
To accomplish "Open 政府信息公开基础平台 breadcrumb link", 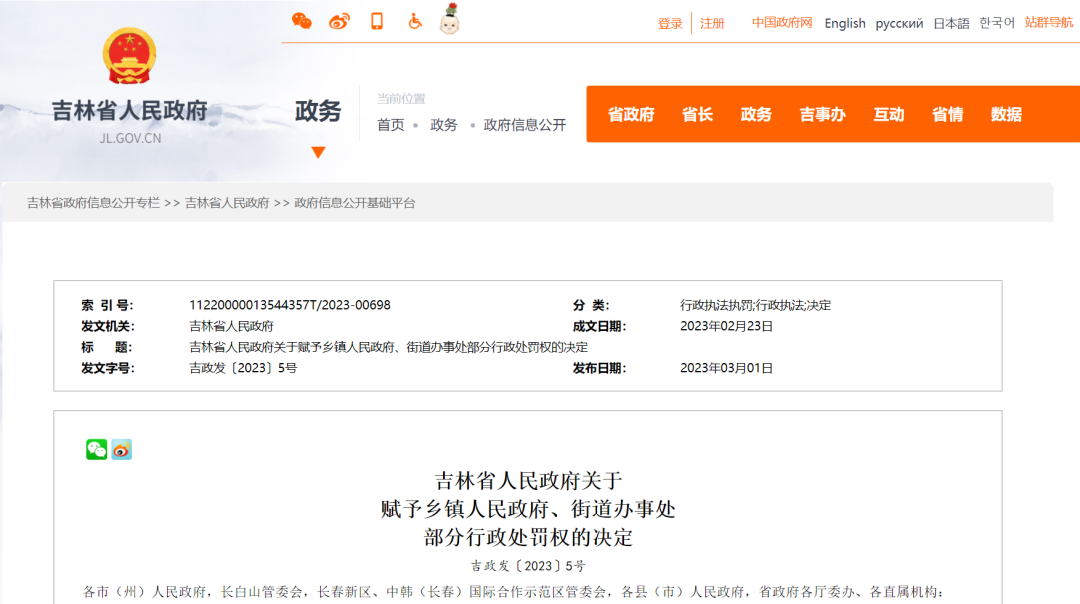I will click(355, 203).
